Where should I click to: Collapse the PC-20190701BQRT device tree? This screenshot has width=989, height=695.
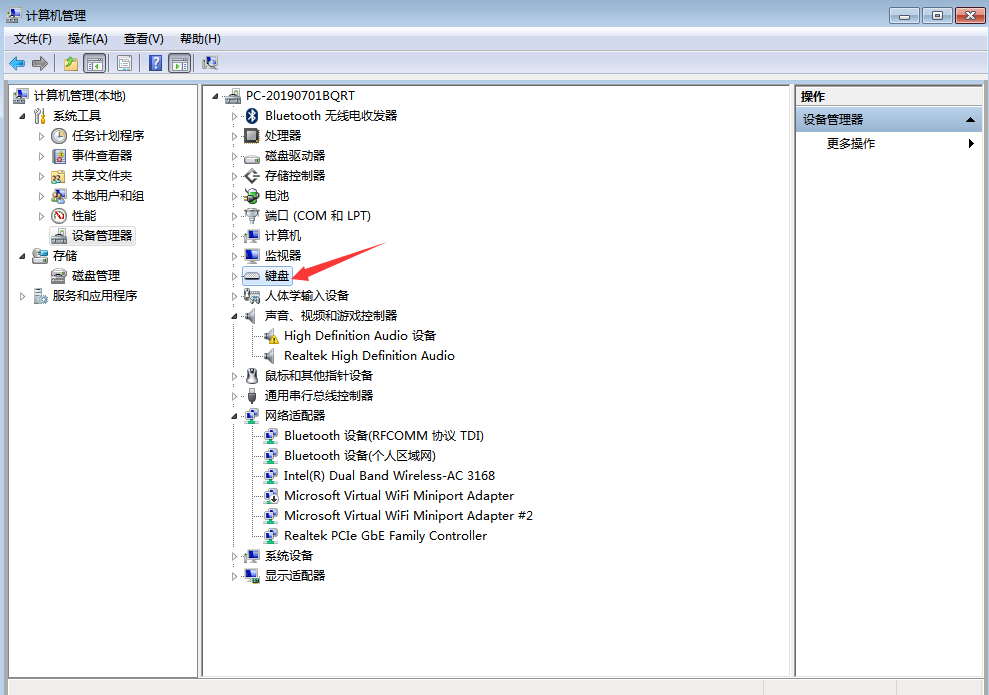tap(216, 96)
